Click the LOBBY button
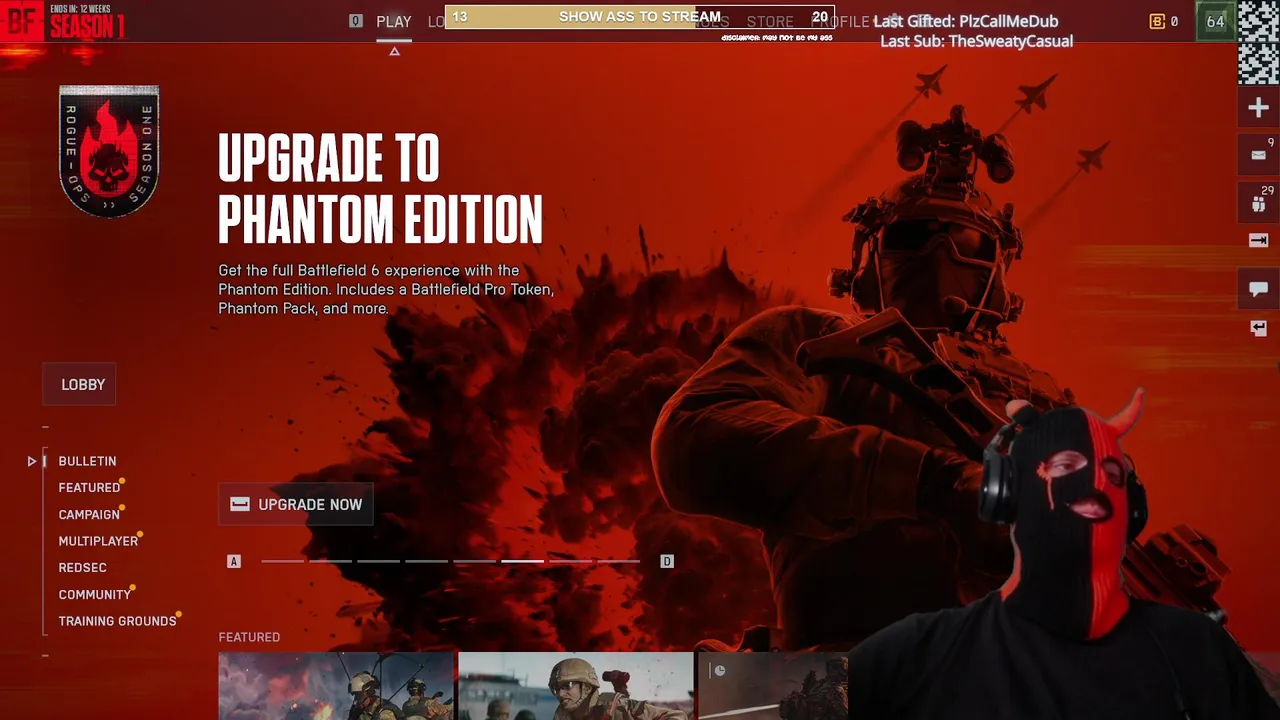Viewport: 1280px width, 720px height. tap(80, 384)
